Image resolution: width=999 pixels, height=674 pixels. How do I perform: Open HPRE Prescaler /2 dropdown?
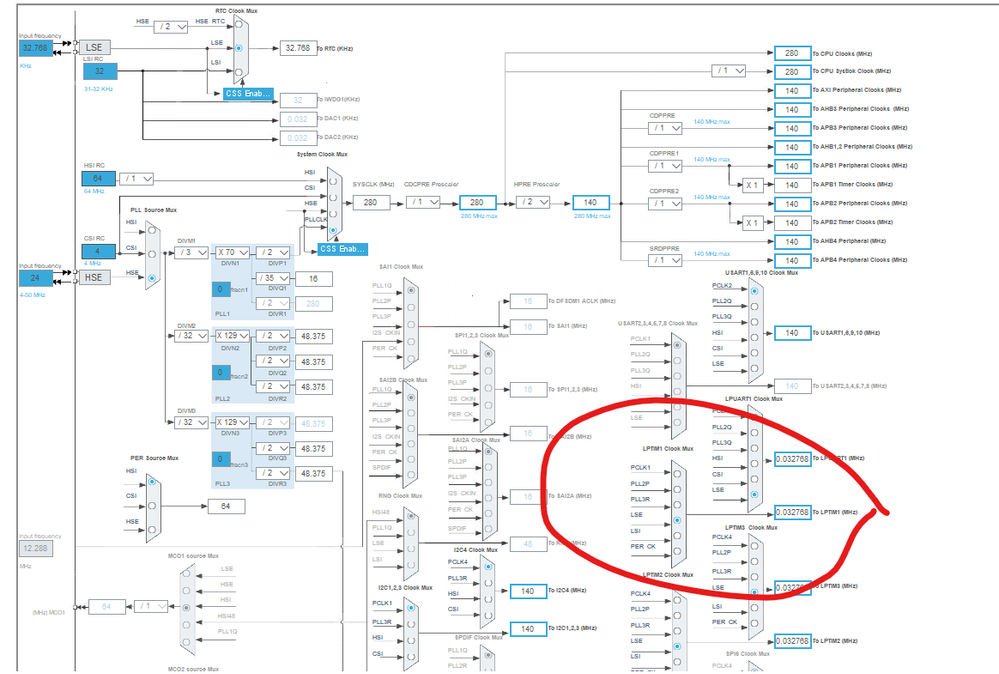(533, 202)
